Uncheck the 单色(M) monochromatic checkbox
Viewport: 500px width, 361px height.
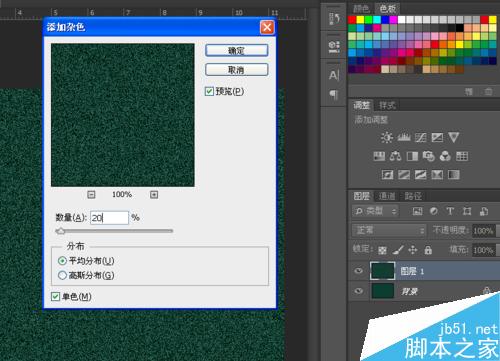pyautogui.click(x=55, y=296)
